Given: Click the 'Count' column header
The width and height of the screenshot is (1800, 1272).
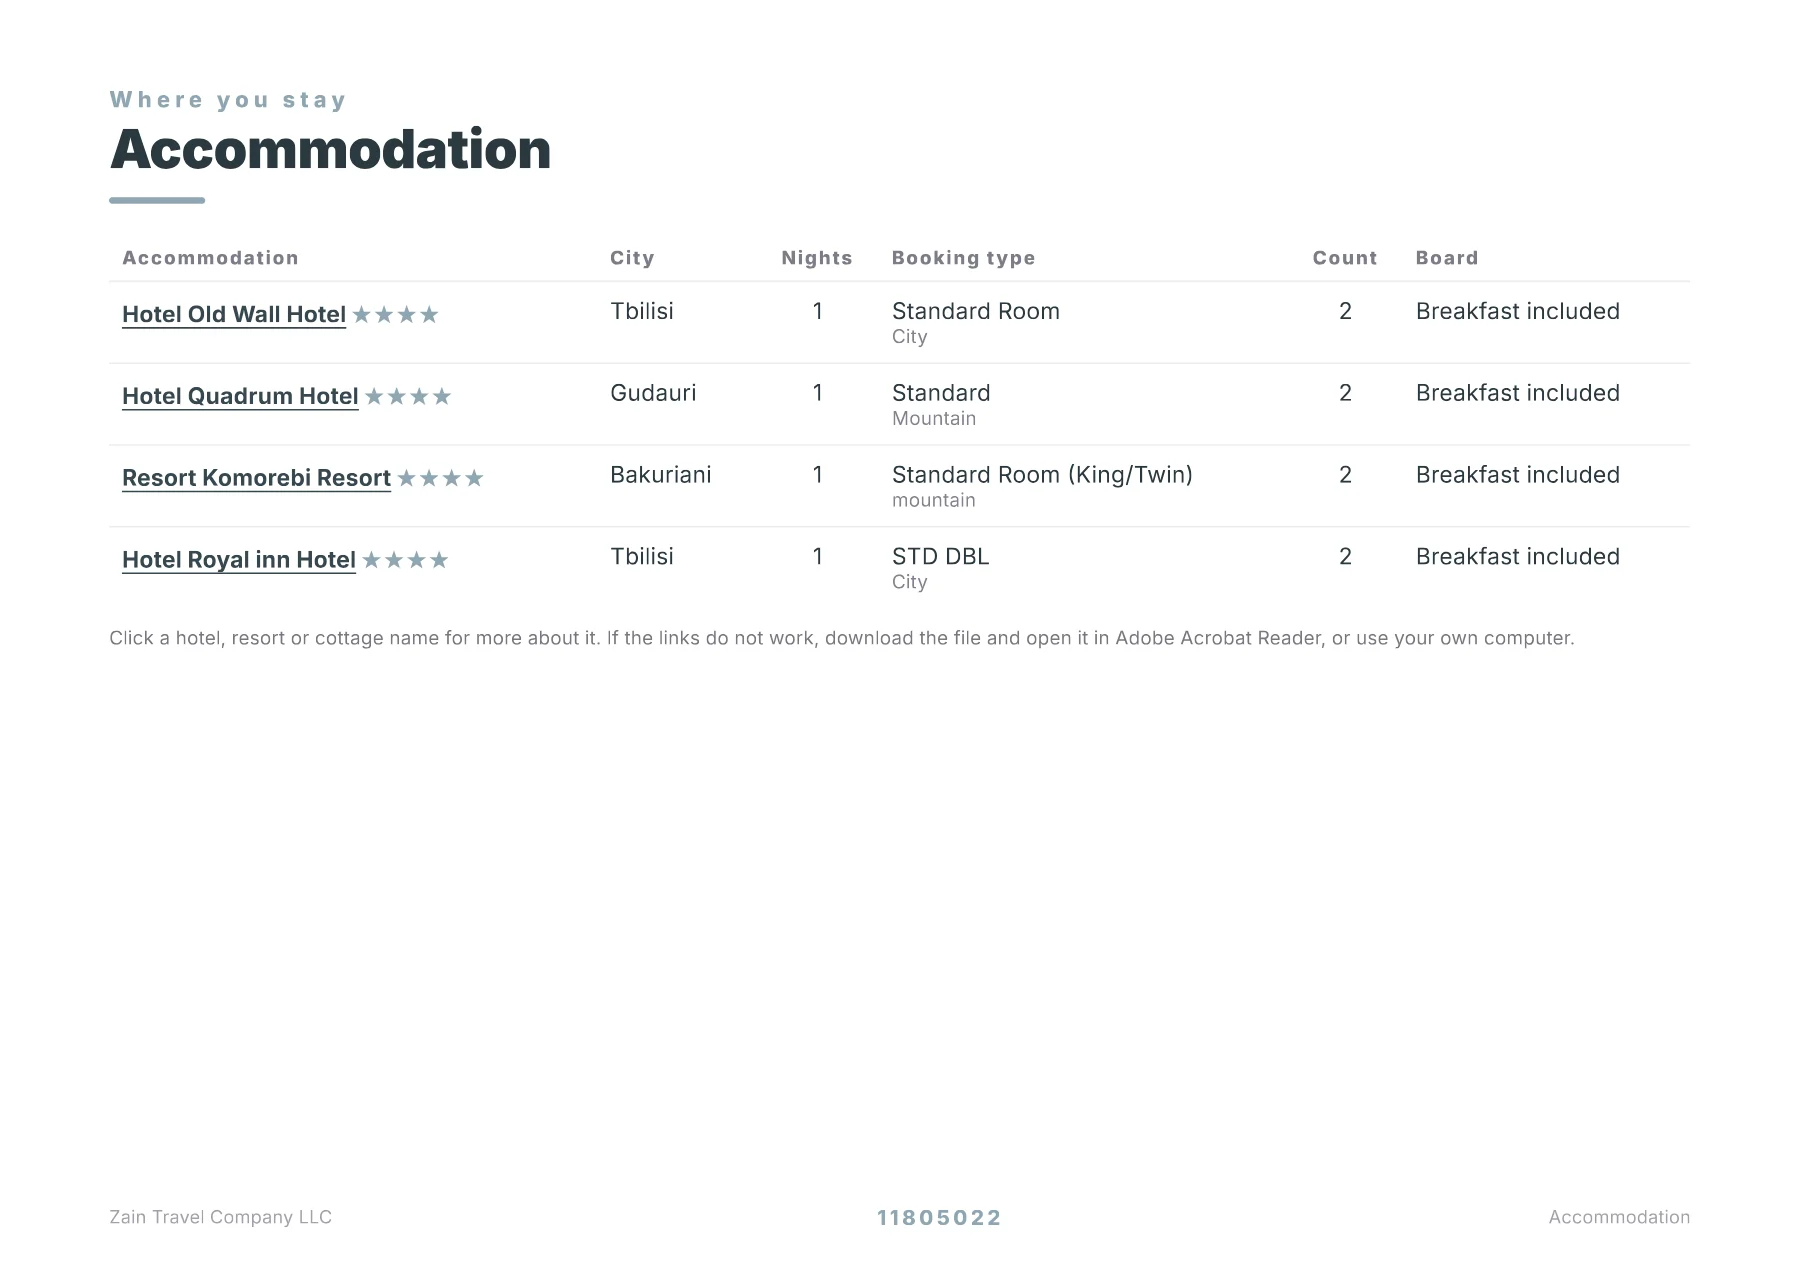Looking at the screenshot, I should [x=1345, y=258].
